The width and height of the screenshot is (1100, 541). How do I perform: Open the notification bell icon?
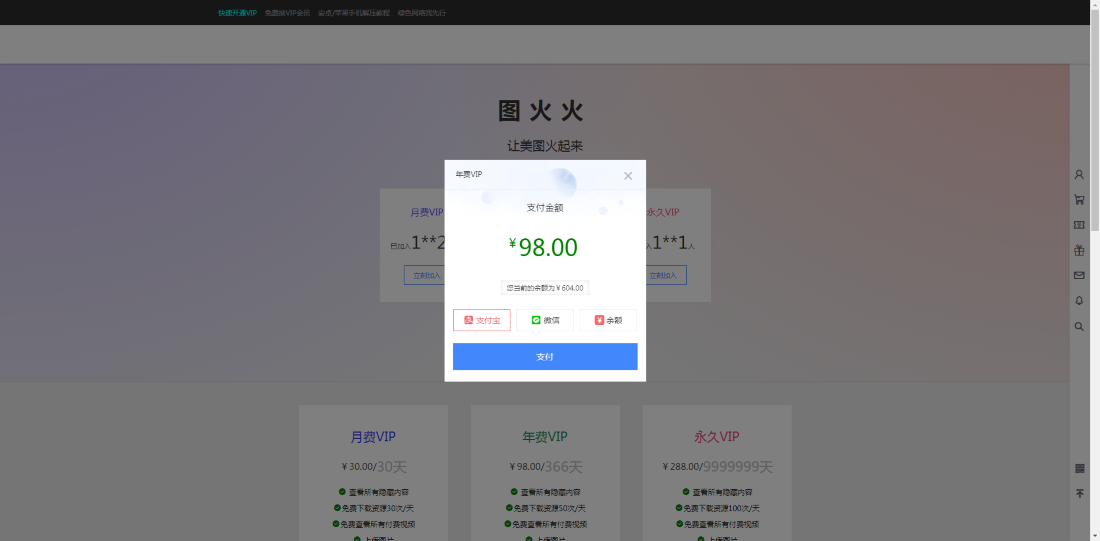click(1079, 301)
